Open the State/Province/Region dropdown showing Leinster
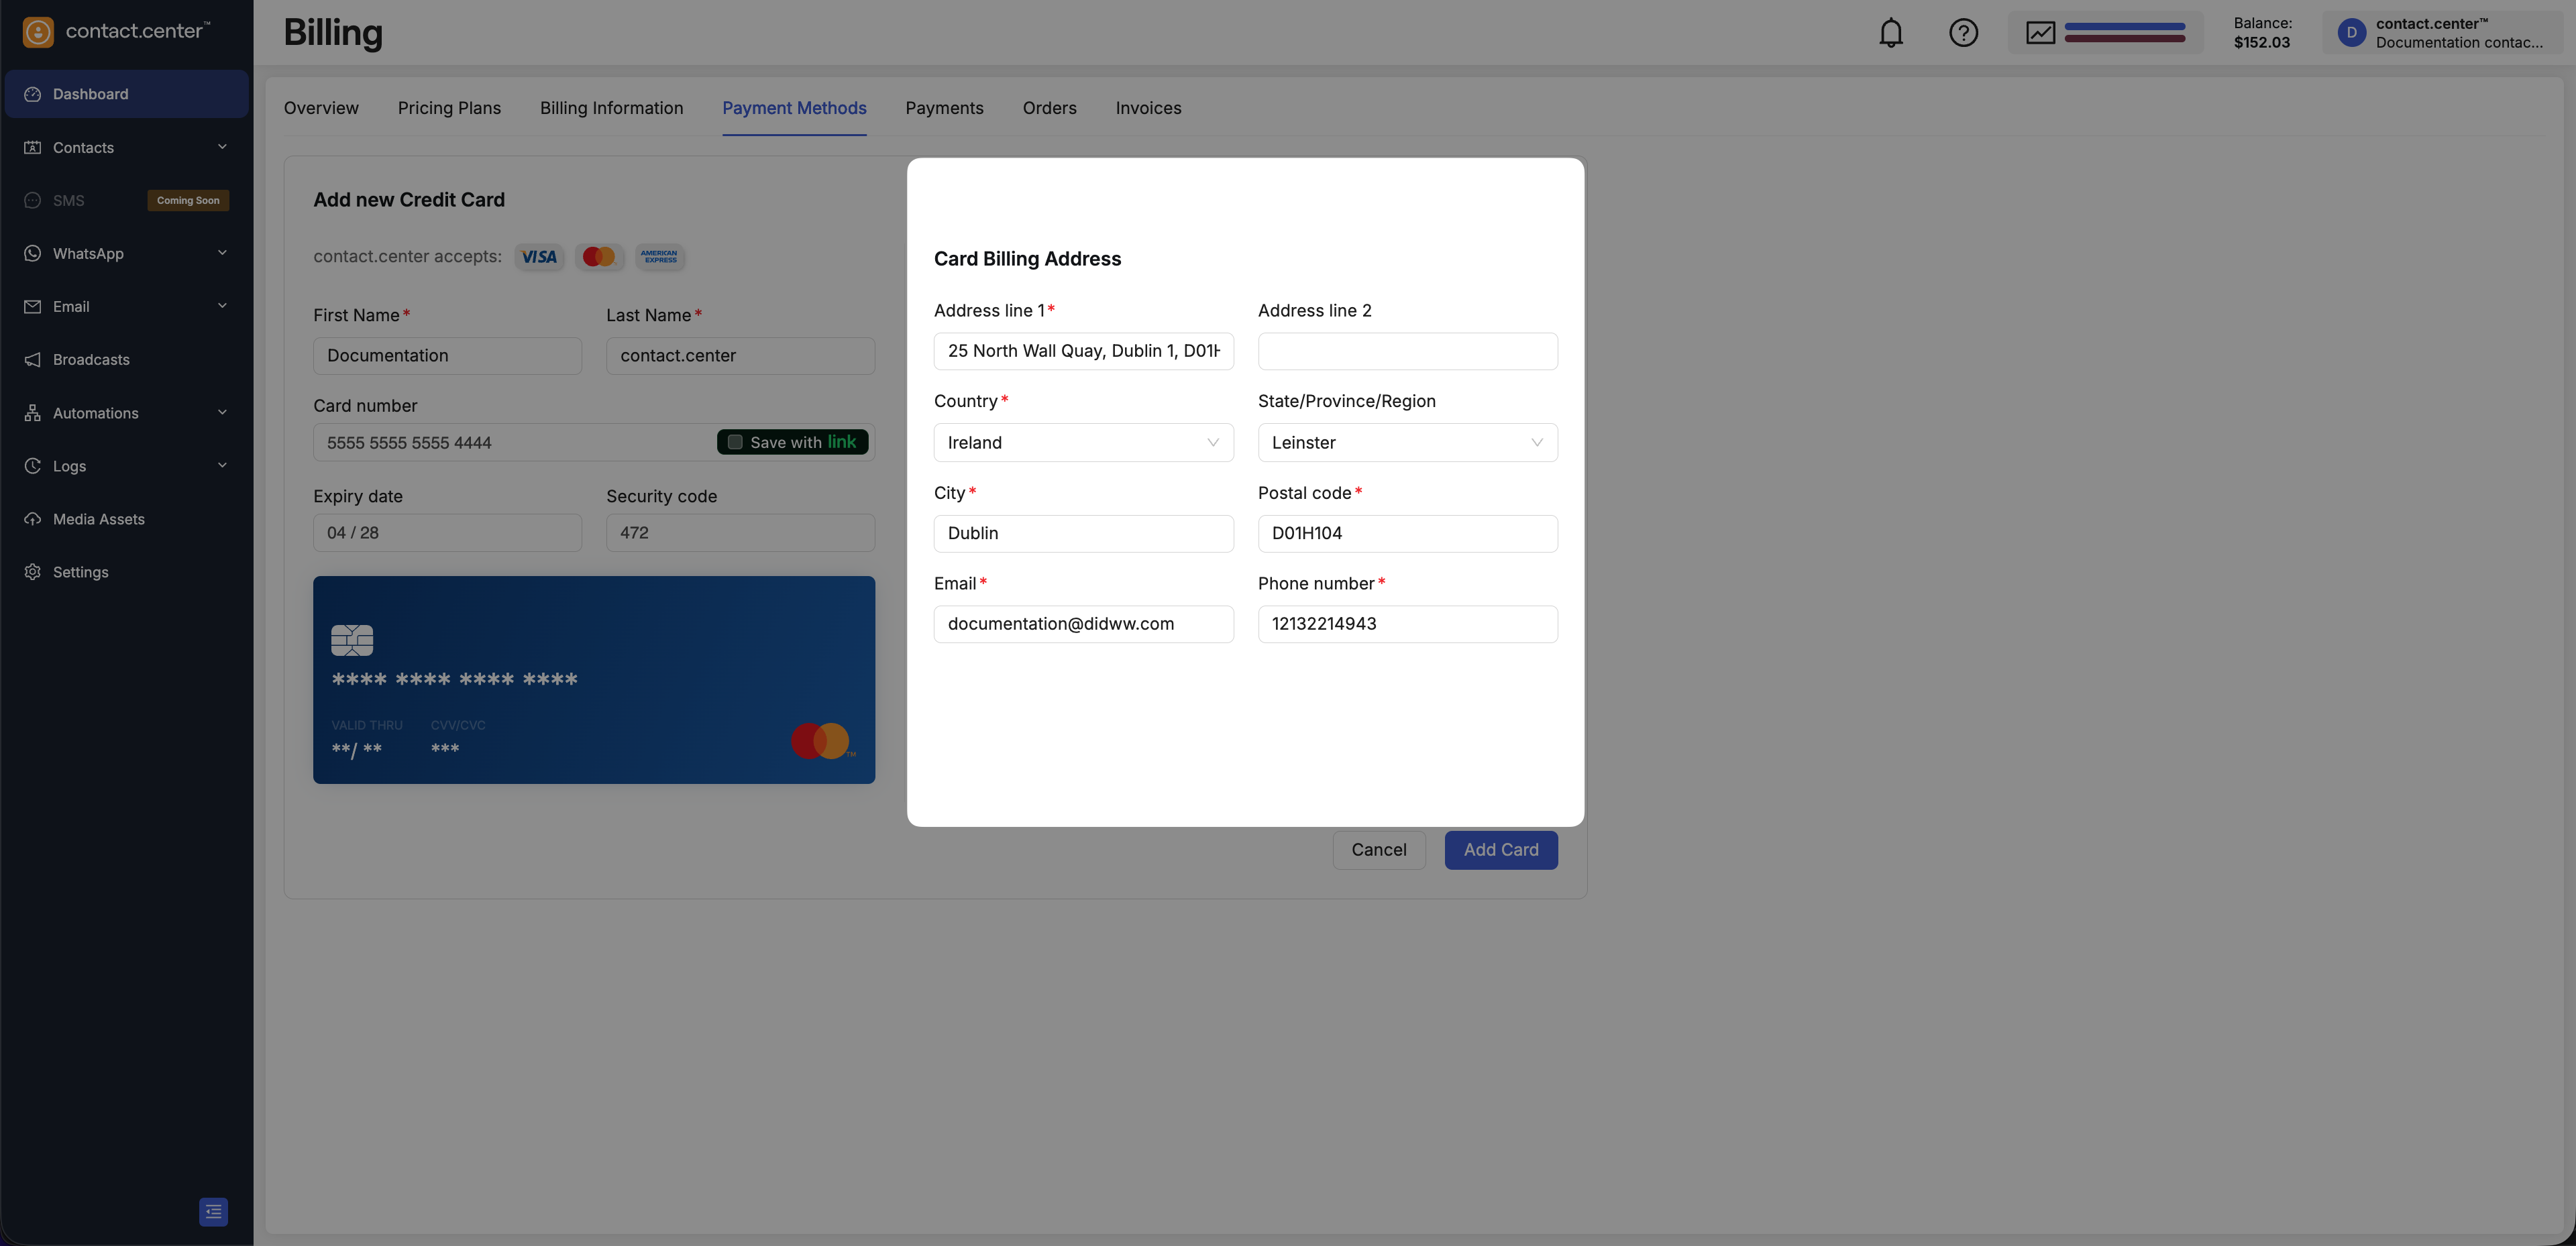The image size is (2576, 1246). [x=1406, y=442]
